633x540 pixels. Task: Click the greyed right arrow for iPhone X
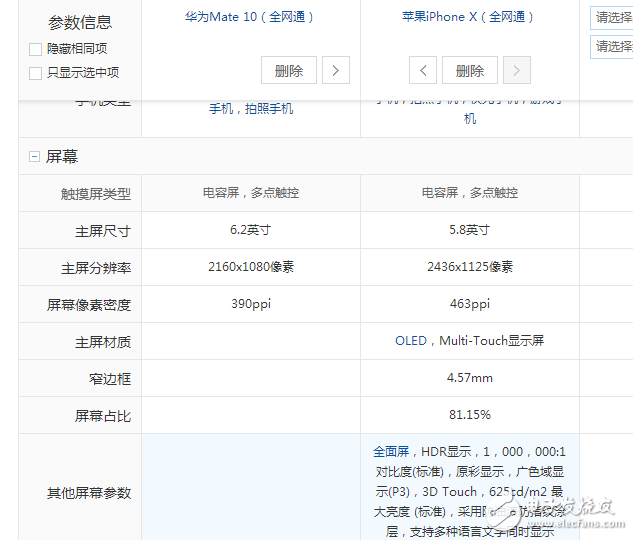(x=517, y=71)
